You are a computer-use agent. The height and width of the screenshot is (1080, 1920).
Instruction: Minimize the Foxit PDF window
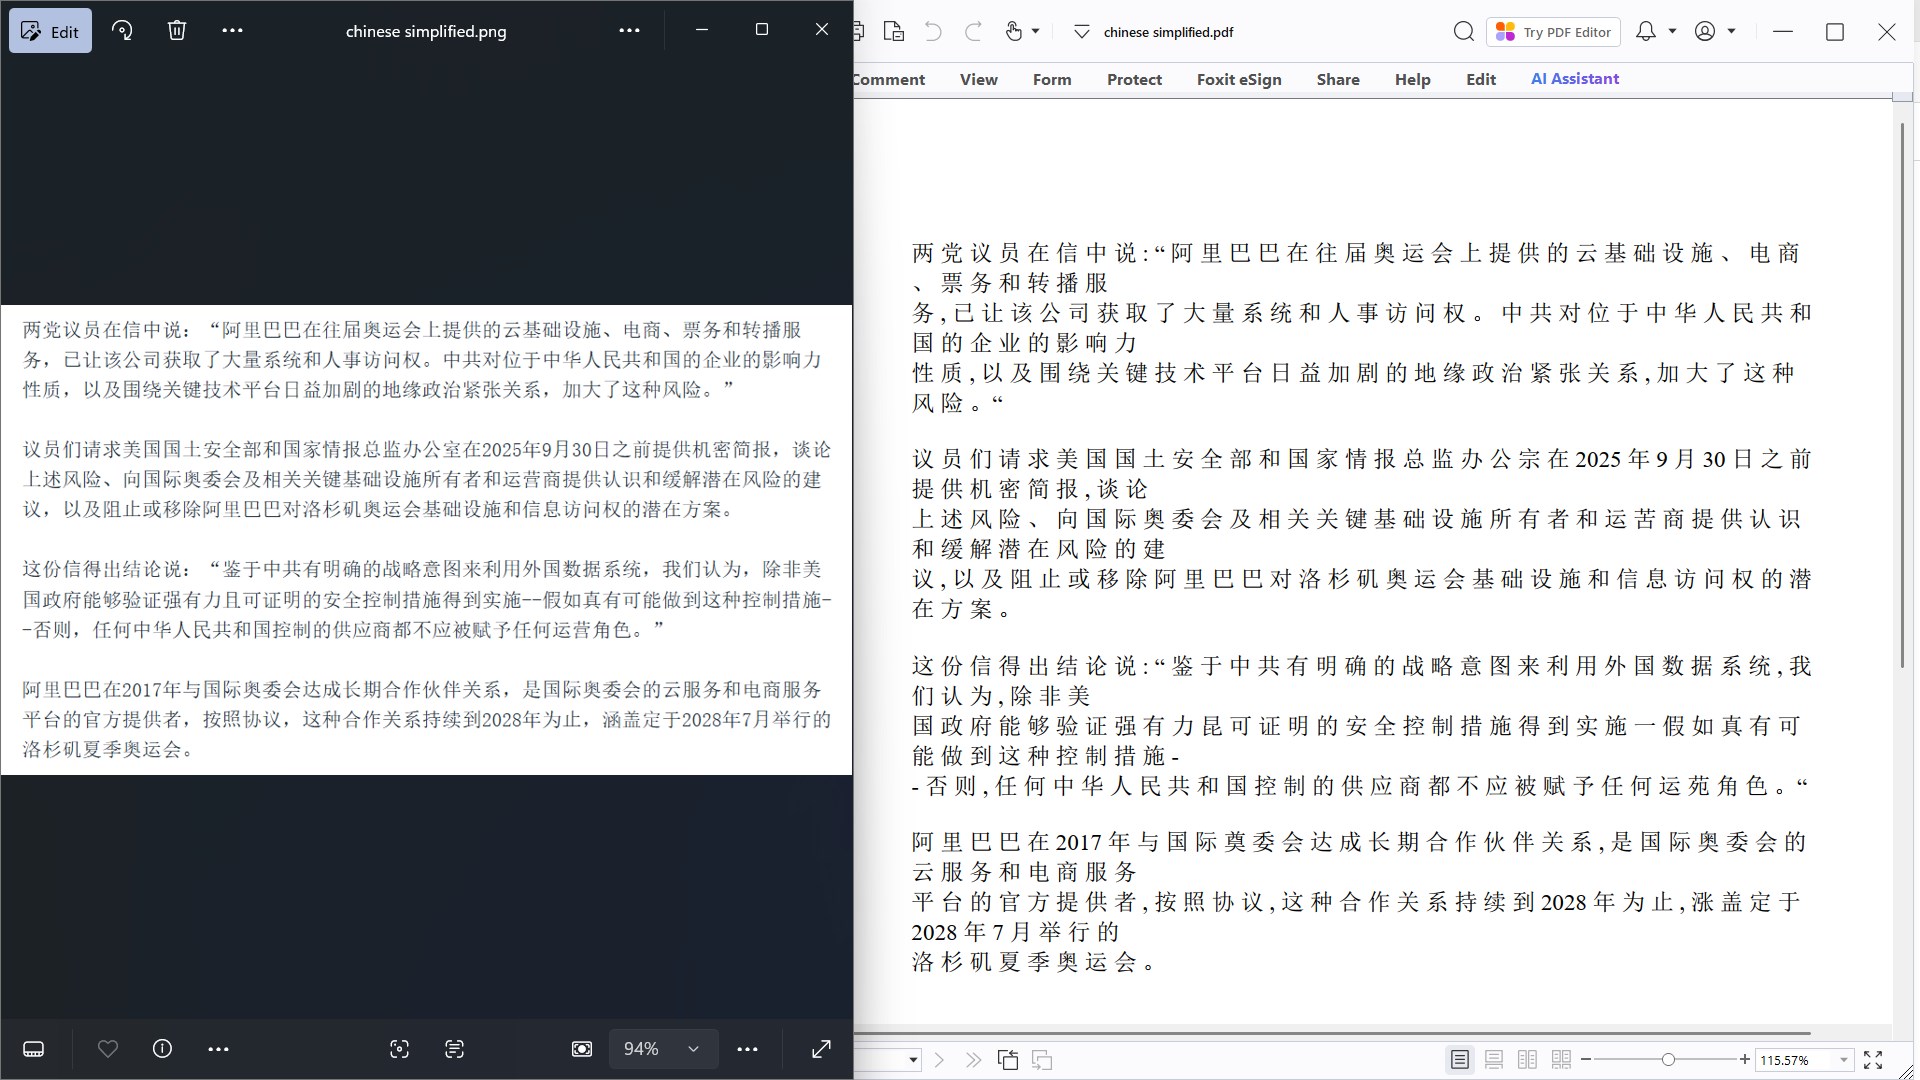point(1783,32)
